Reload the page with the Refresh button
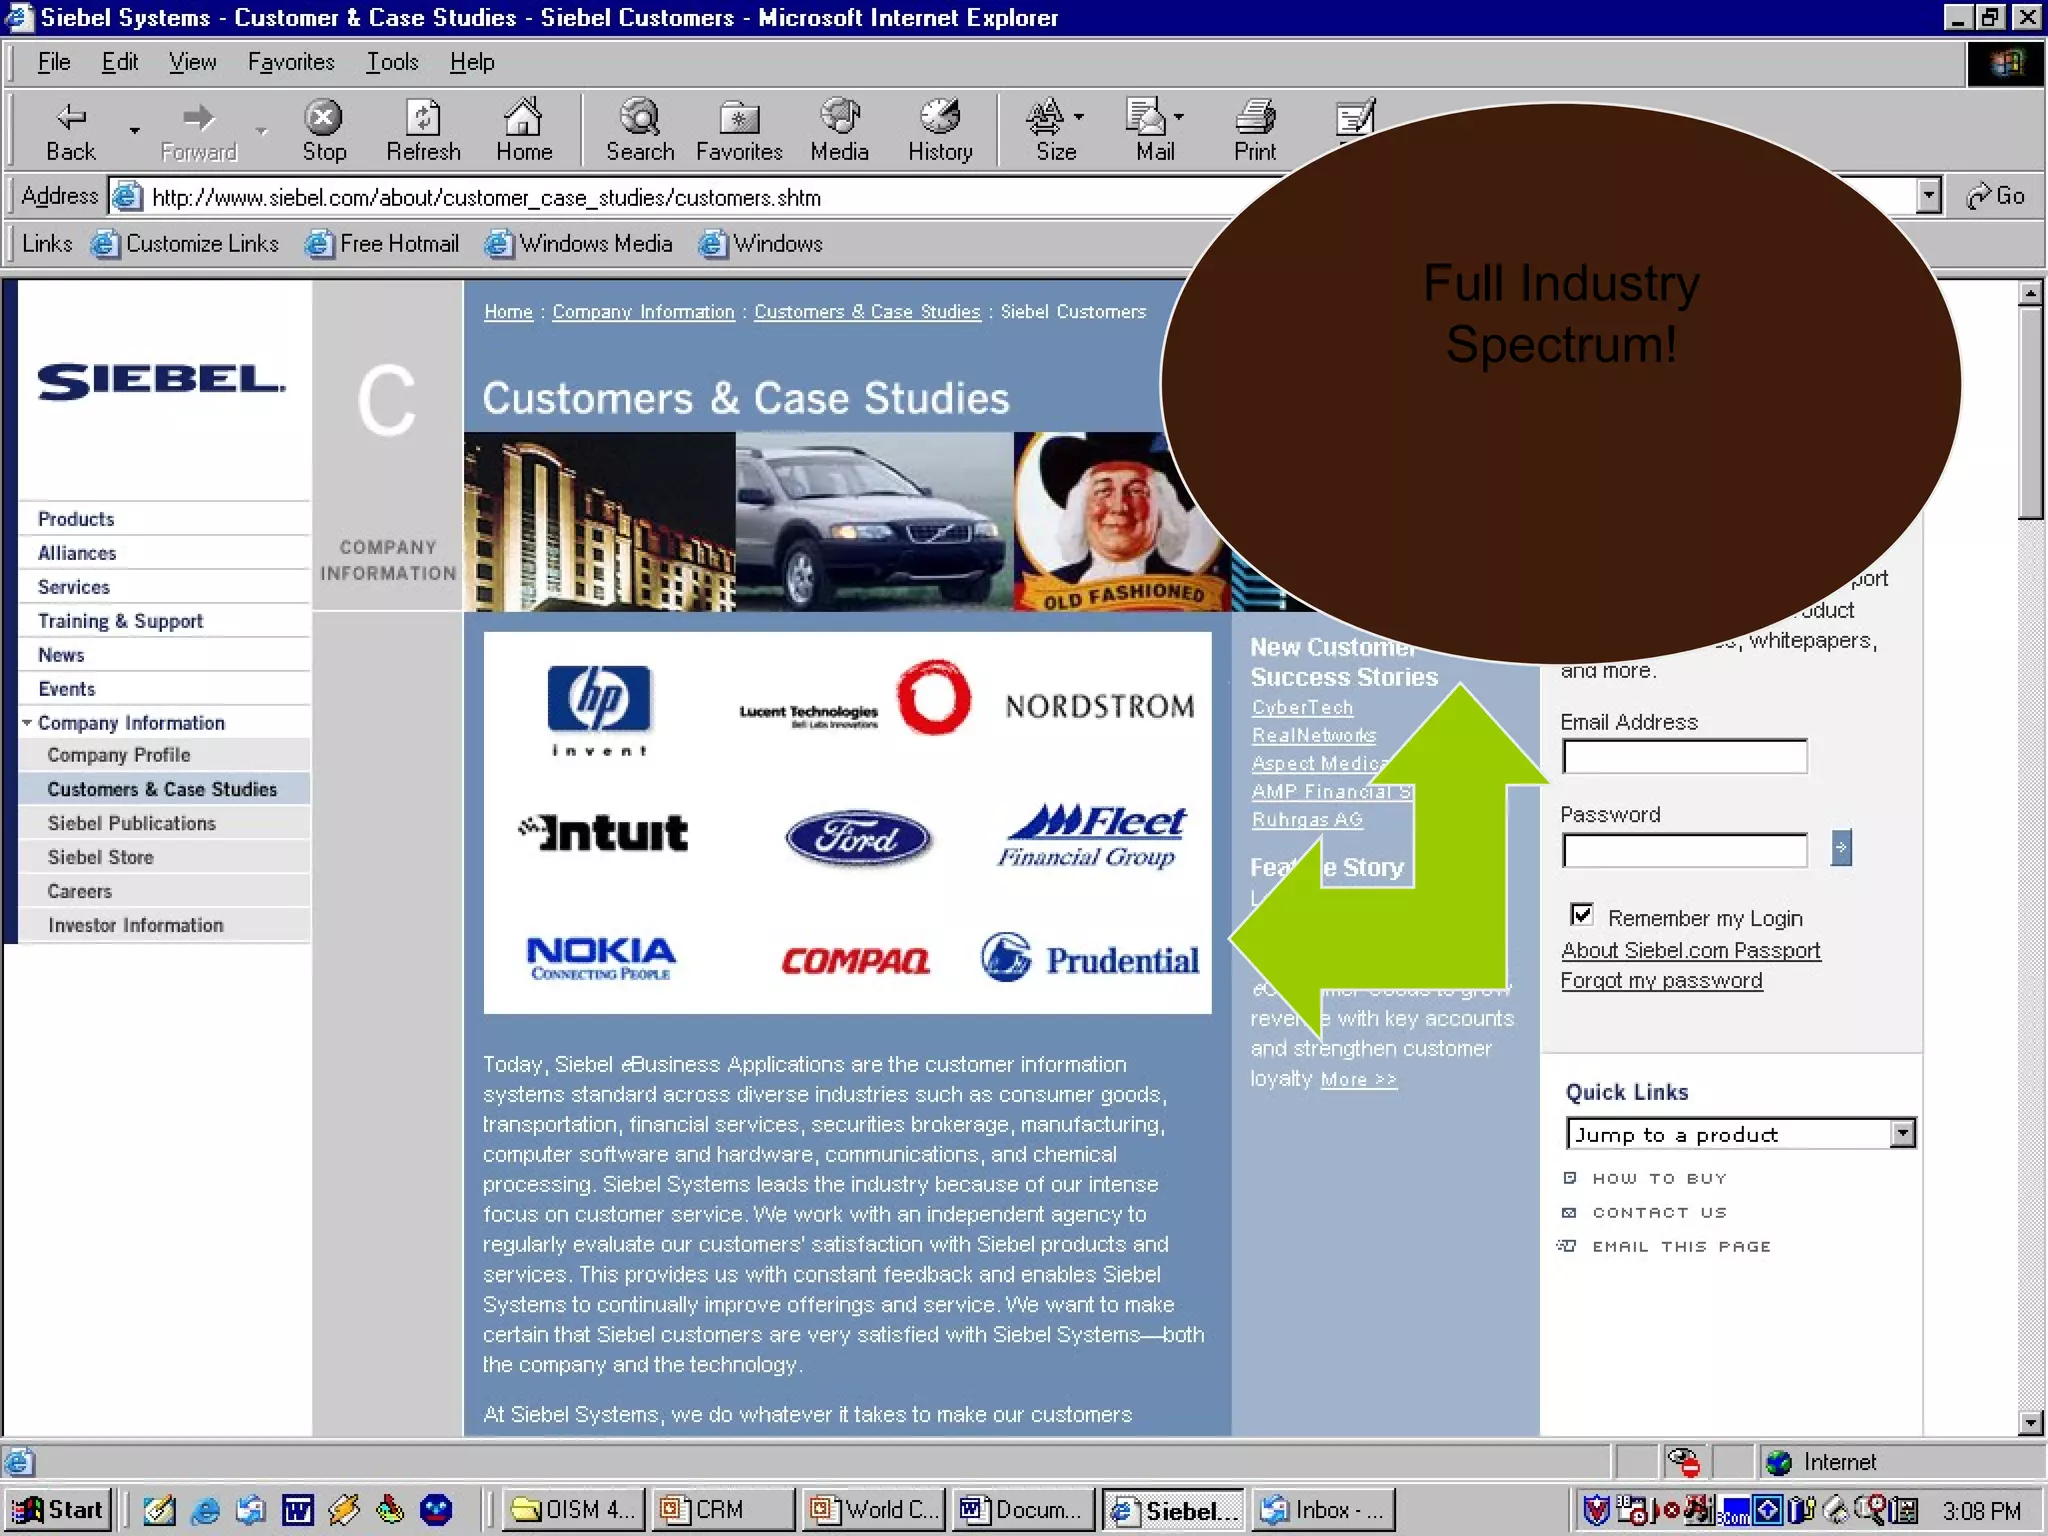This screenshot has width=2048, height=1536. [x=424, y=132]
